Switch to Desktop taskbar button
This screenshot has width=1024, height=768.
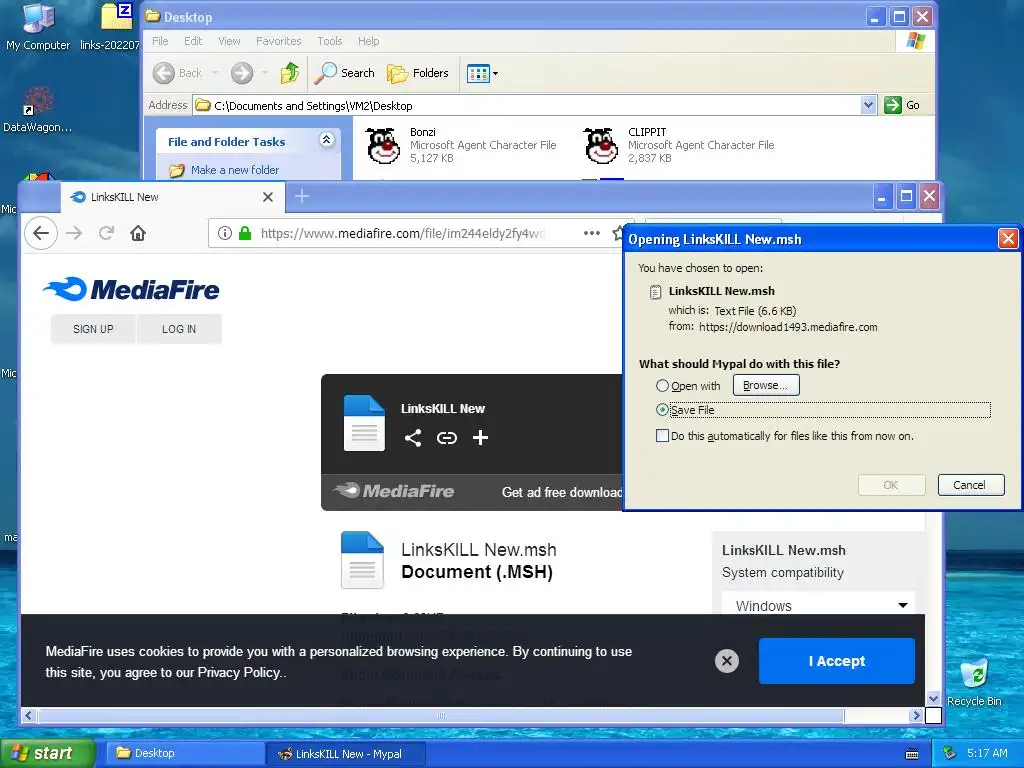(x=186, y=753)
